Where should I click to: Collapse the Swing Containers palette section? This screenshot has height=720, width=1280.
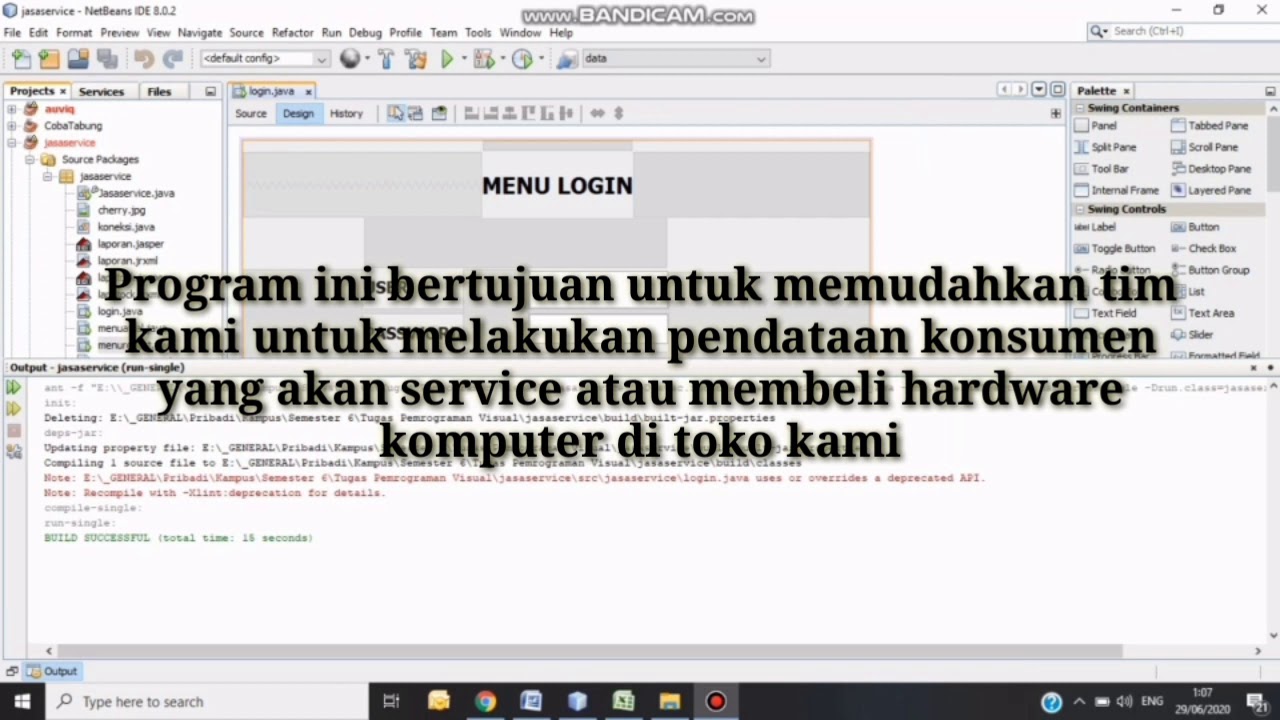coord(1080,108)
